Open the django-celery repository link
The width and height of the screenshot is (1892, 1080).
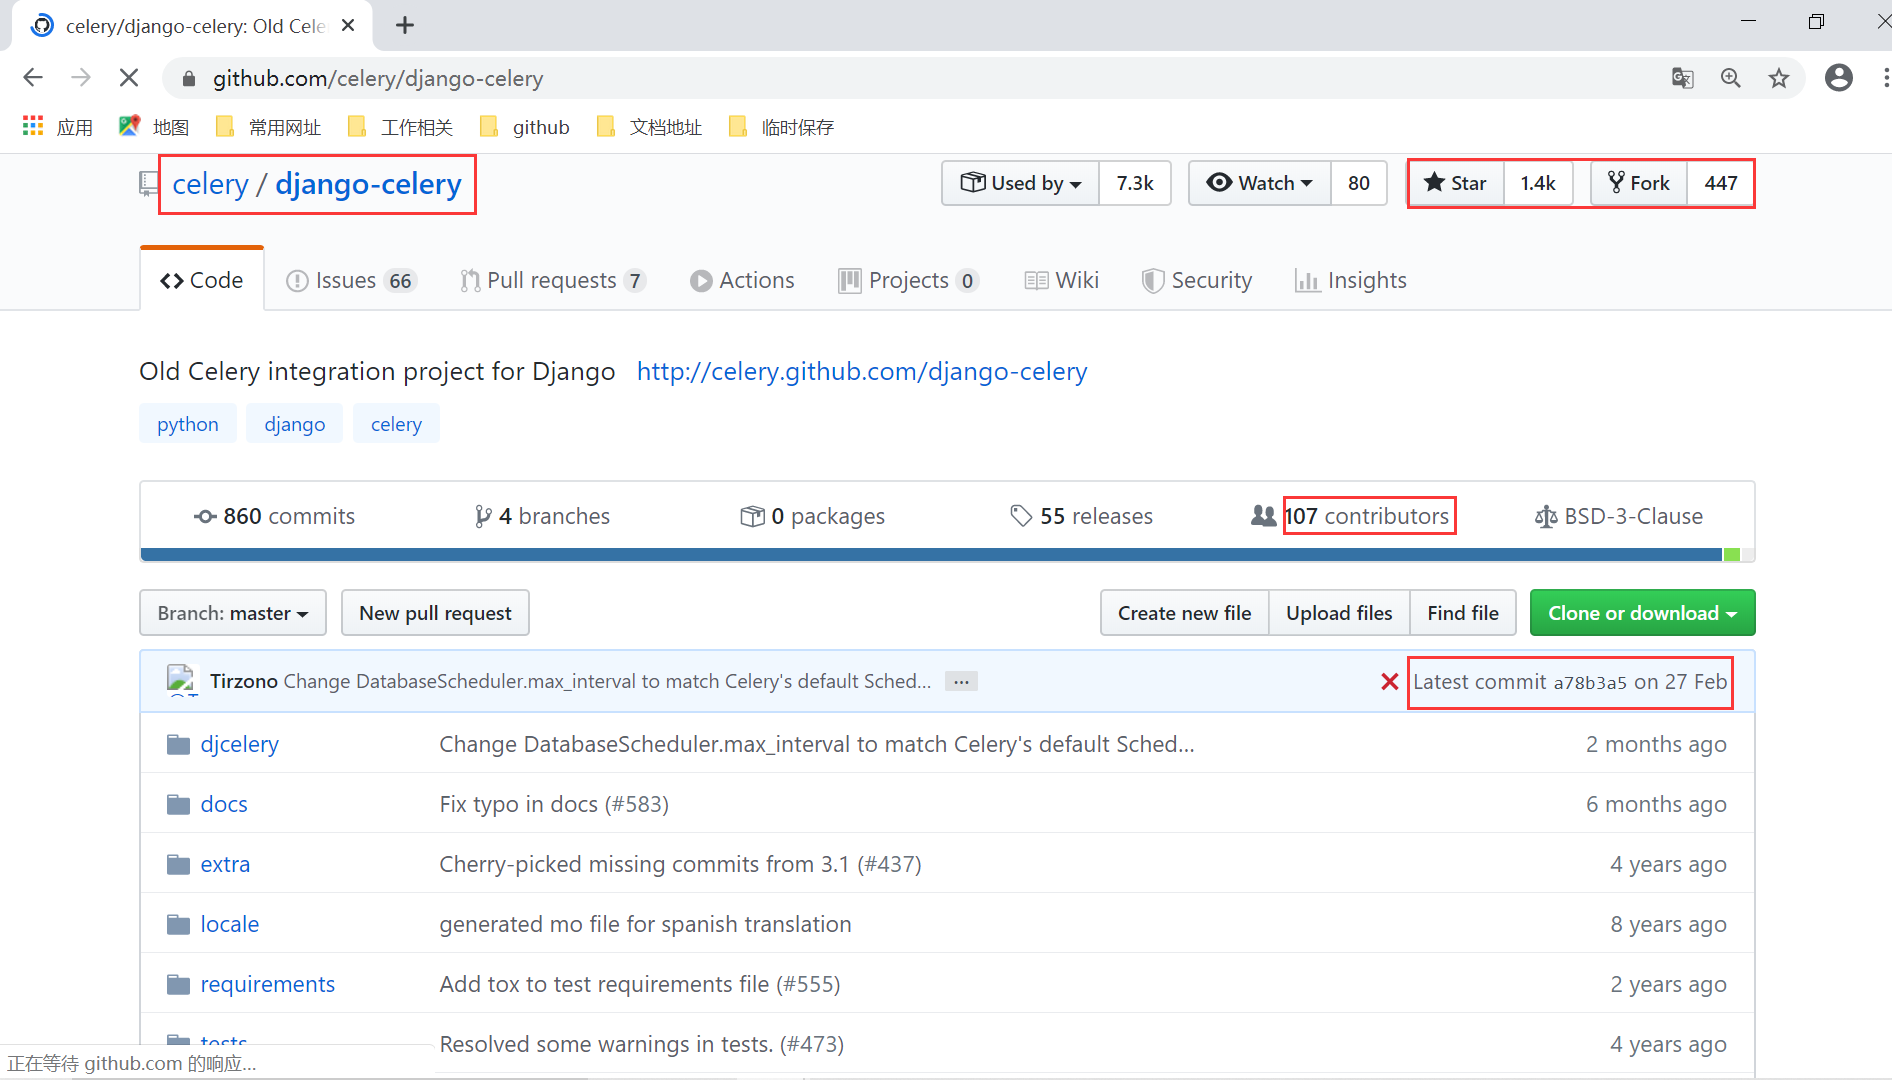click(368, 184)
